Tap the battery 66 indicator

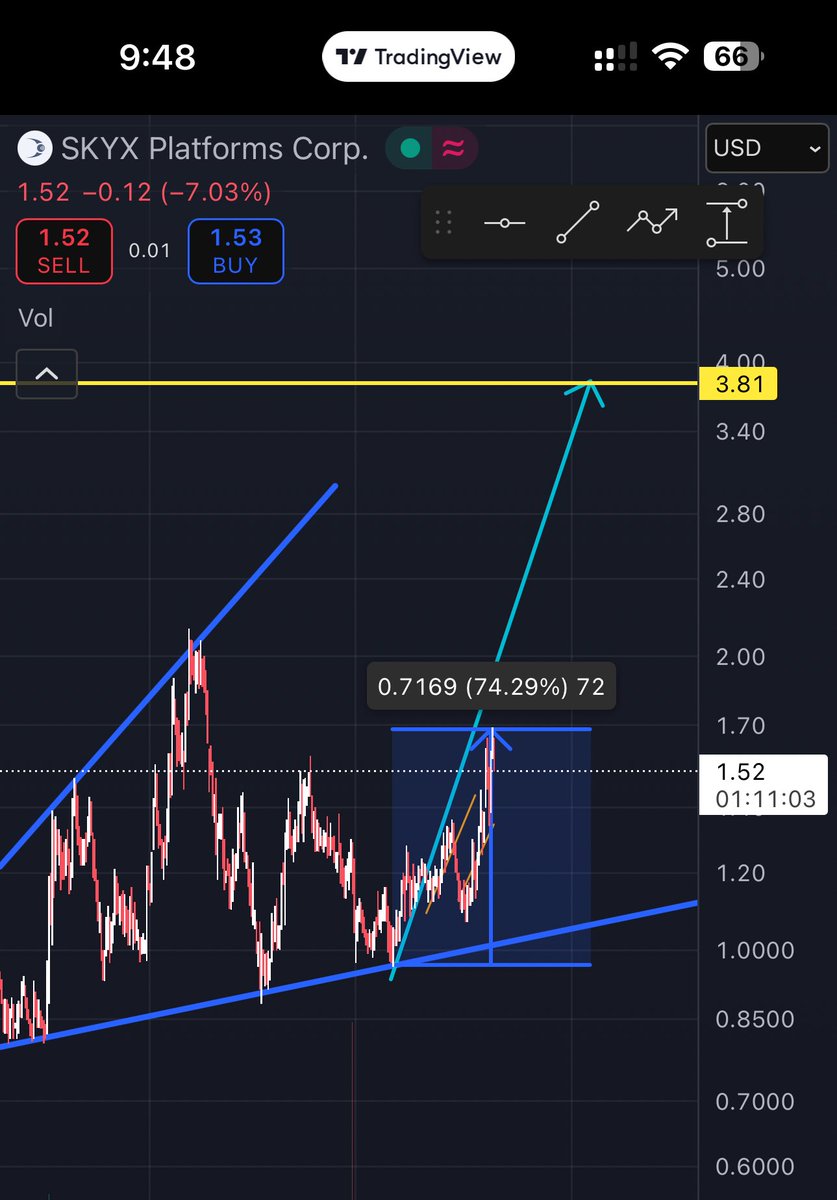(732, 57)
